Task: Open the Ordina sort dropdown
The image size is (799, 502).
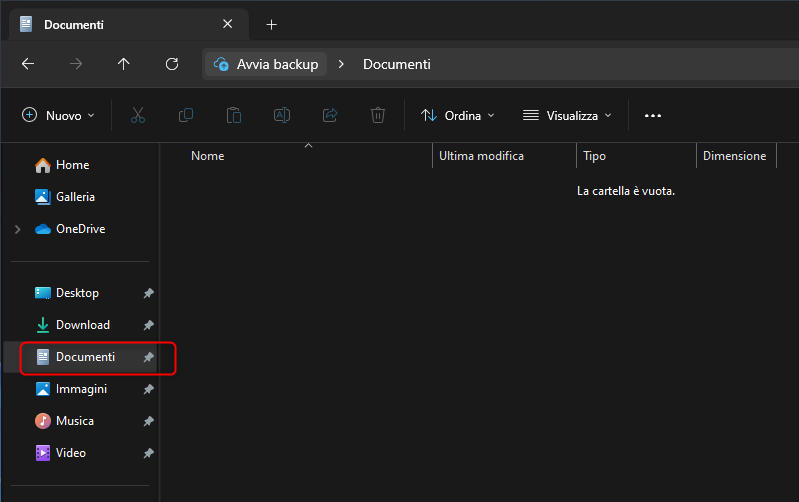Action: [458, 116]
